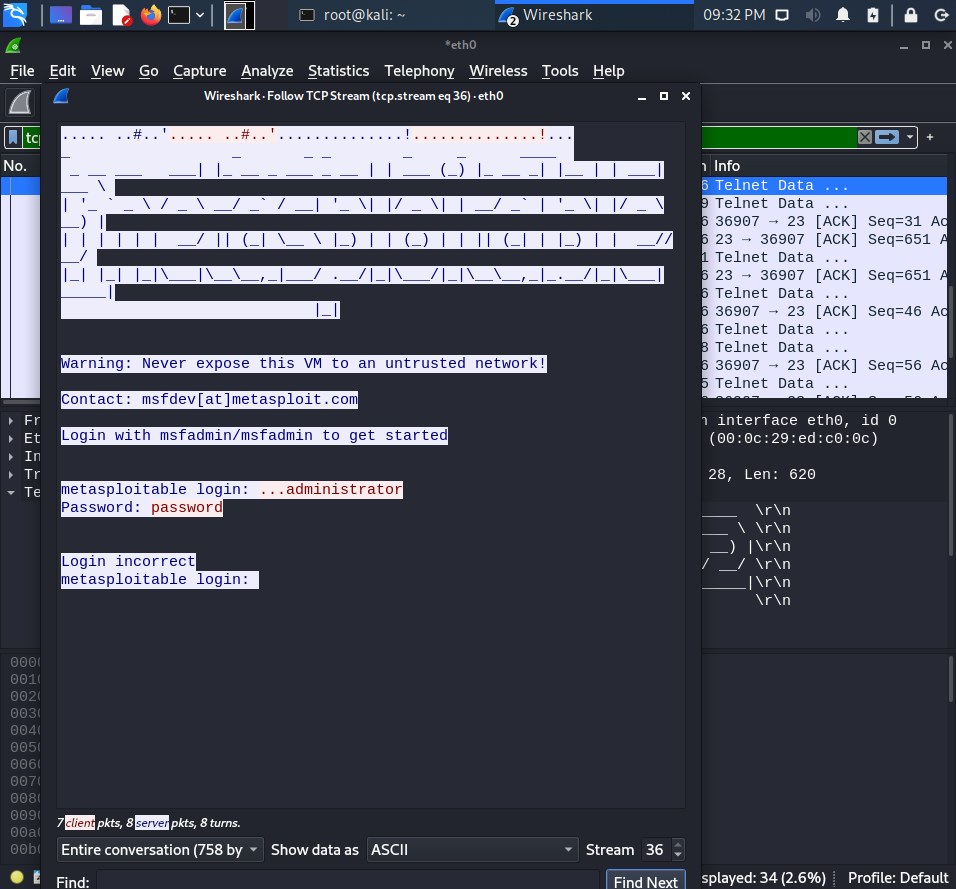Click the 'Login incorrect' line in stream

coord(128,562)
